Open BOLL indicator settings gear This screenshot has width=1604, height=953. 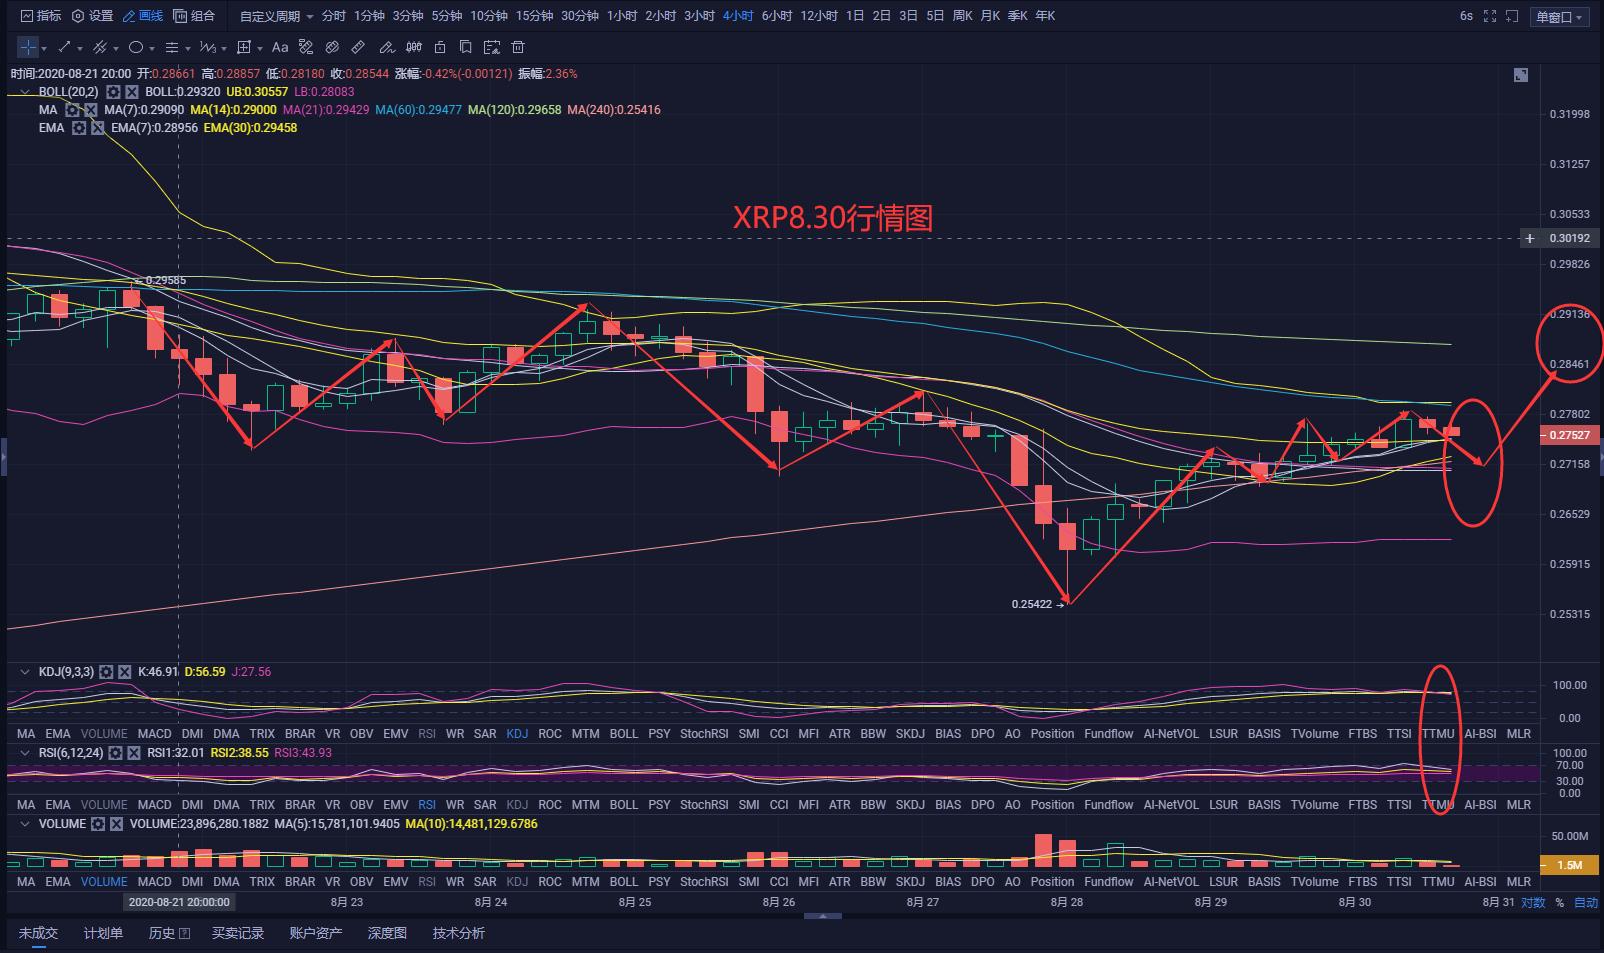point(114,92)
